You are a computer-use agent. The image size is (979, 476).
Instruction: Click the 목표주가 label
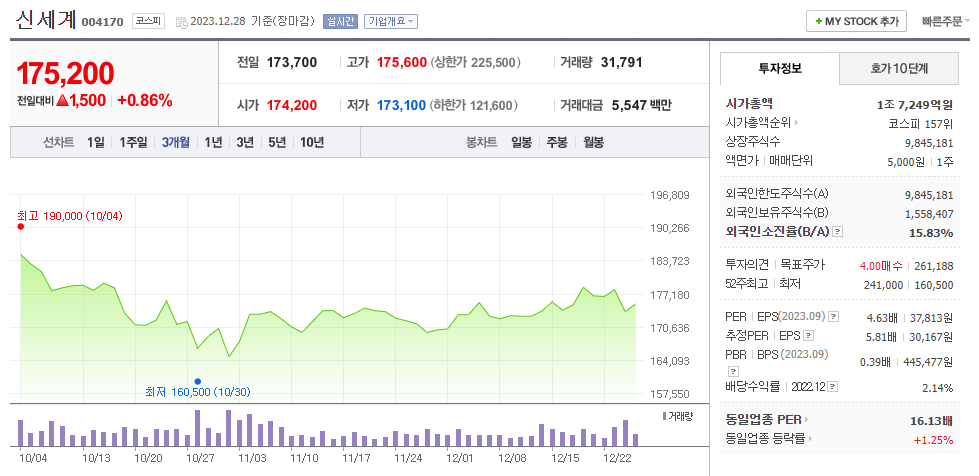(803, 265)
